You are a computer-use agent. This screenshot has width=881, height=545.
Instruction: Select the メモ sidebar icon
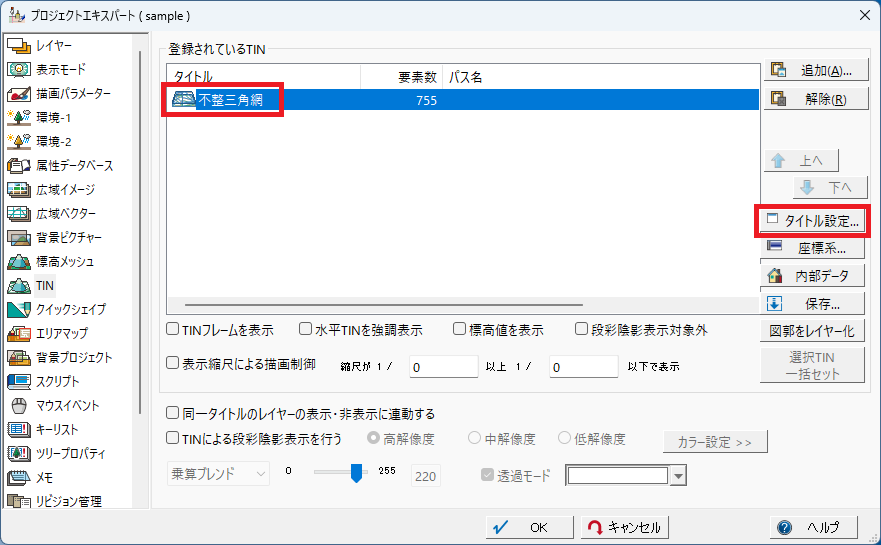(19, 478)
